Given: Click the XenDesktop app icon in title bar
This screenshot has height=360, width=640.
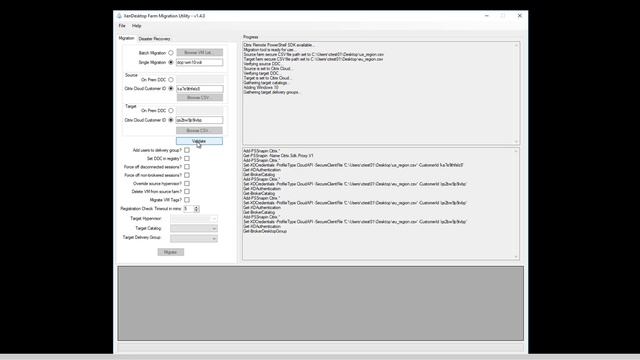Looking at the screenshot, I should coord(119,16).
